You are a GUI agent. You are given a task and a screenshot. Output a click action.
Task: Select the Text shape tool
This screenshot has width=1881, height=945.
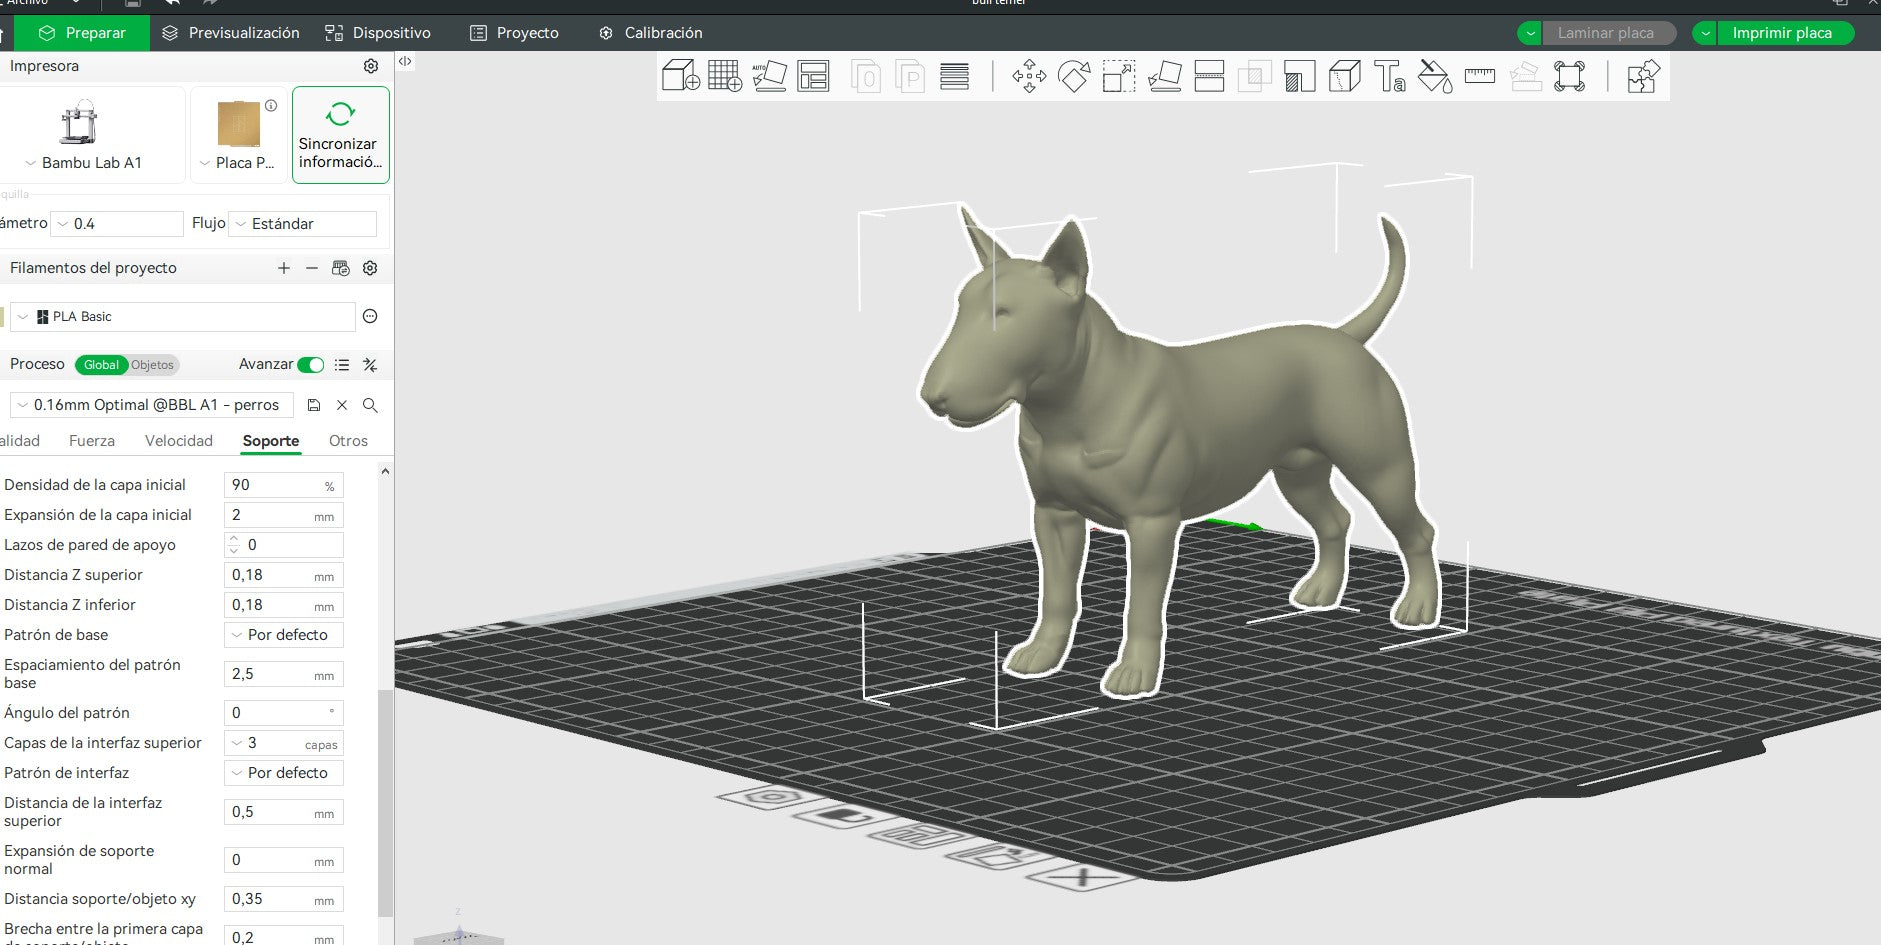(1390, 76)
